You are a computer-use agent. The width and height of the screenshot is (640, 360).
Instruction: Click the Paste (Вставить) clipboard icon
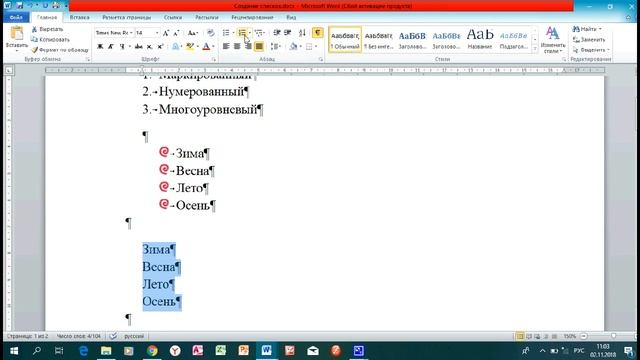(17, 33)
